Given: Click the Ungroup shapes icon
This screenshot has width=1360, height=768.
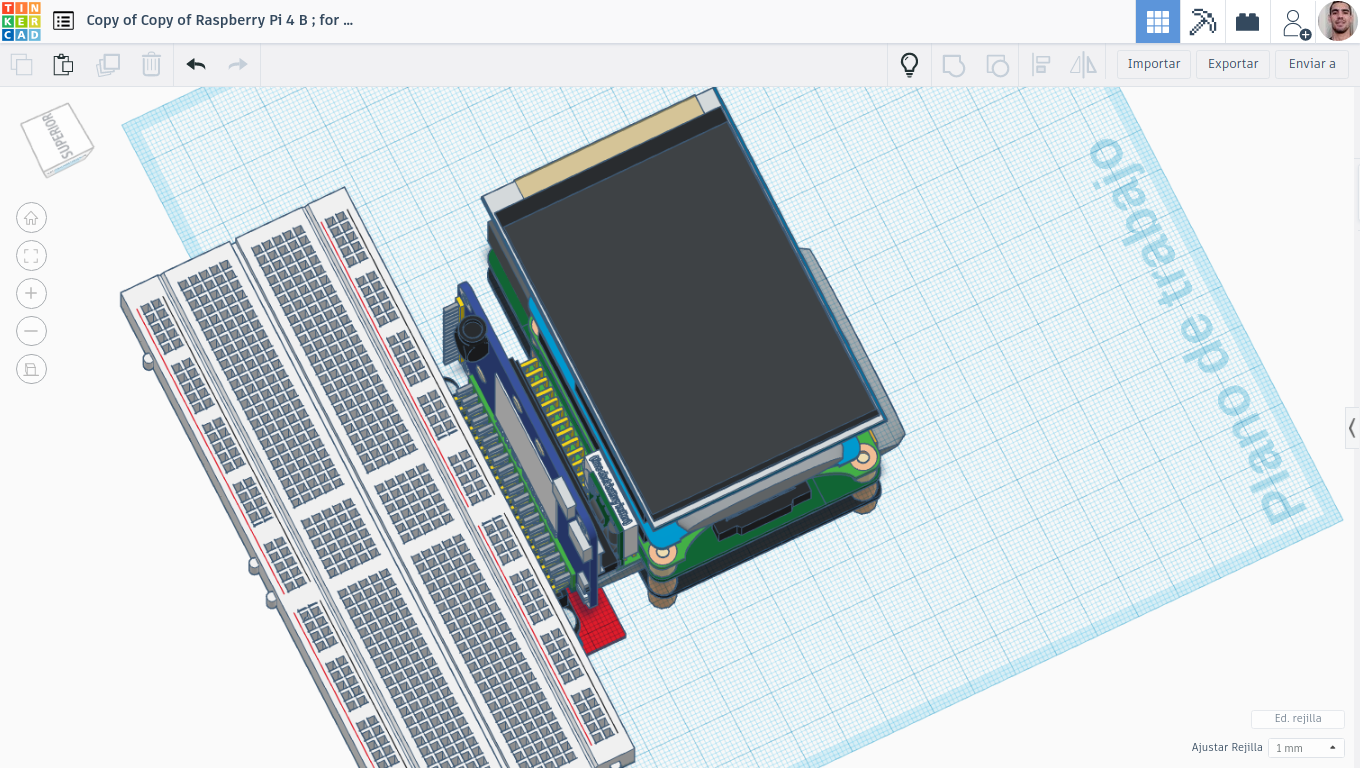Looking at the screenshot, I should click(997, 65).
